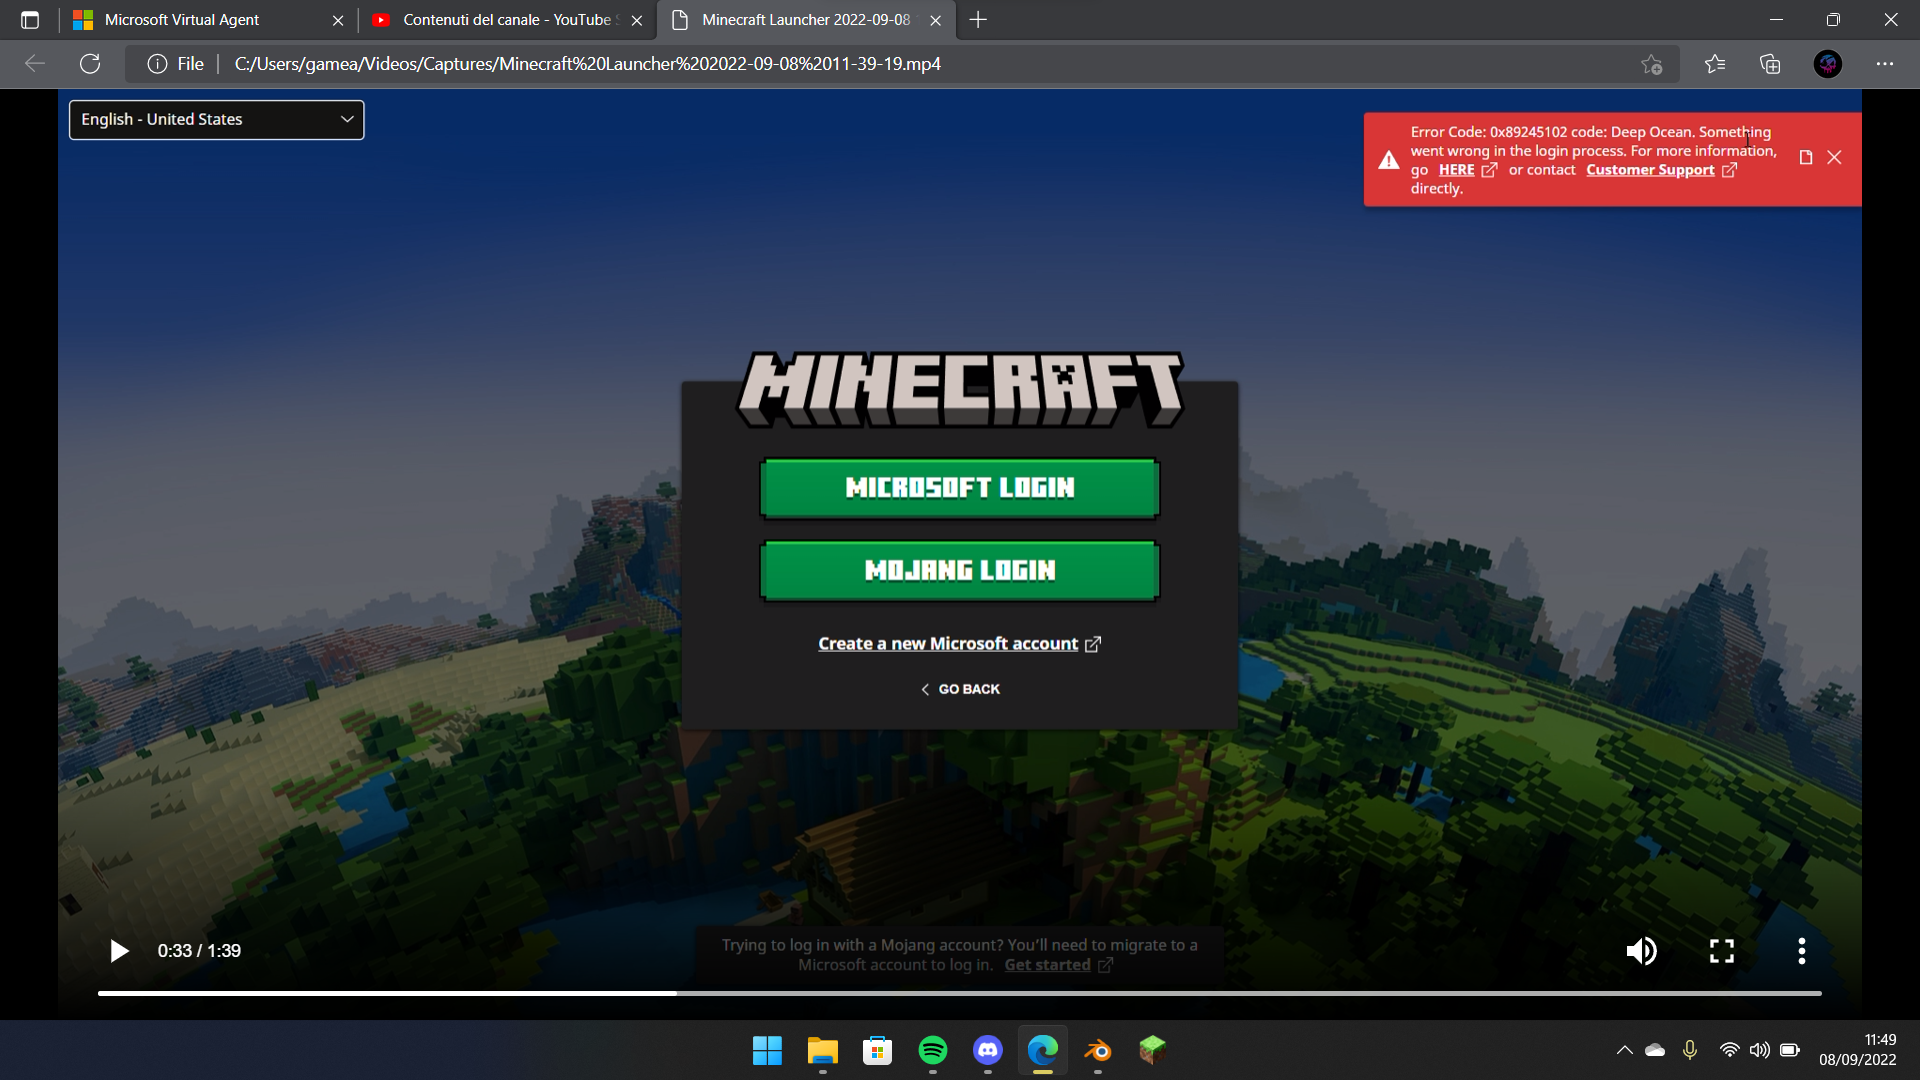Enter fullscreen mode on the video player
This screenshot has width=1920, height=1080.
[x=1721, y=951]
